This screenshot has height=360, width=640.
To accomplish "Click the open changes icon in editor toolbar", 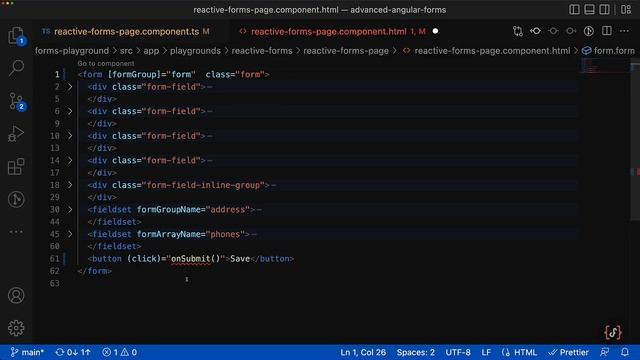I will (536, 31).
